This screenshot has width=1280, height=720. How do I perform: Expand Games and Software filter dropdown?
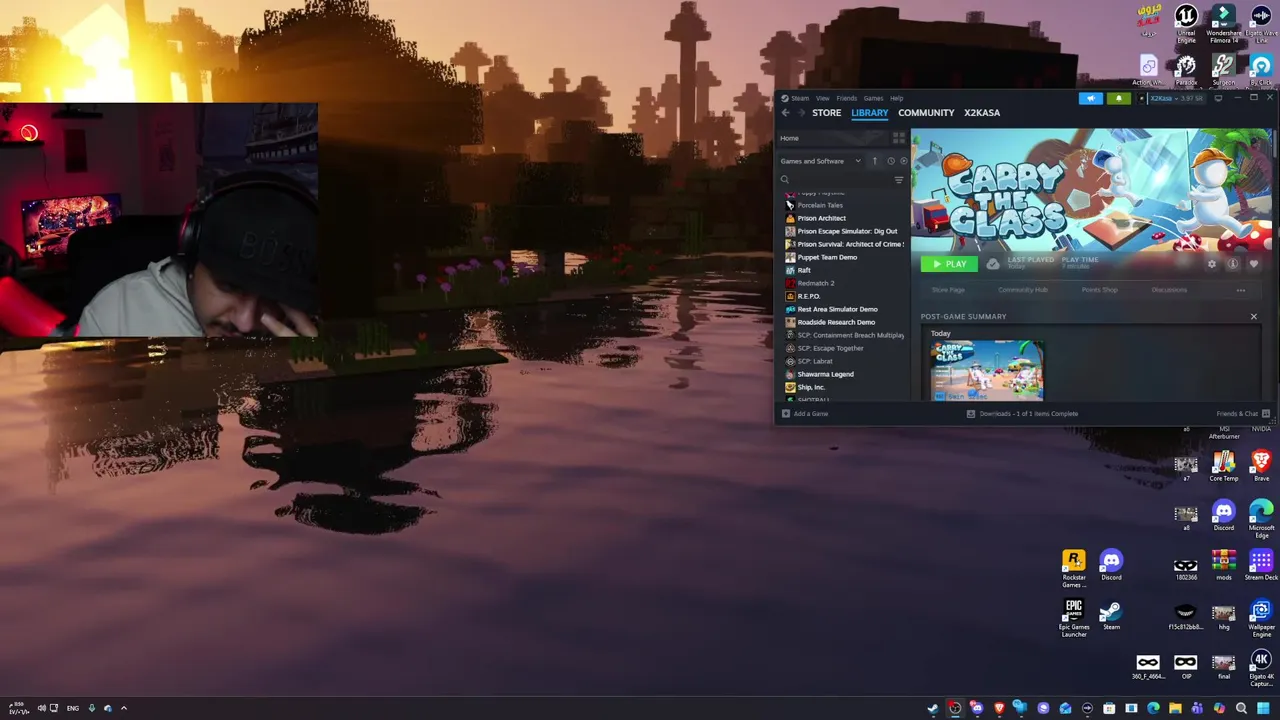pos(820,161)
